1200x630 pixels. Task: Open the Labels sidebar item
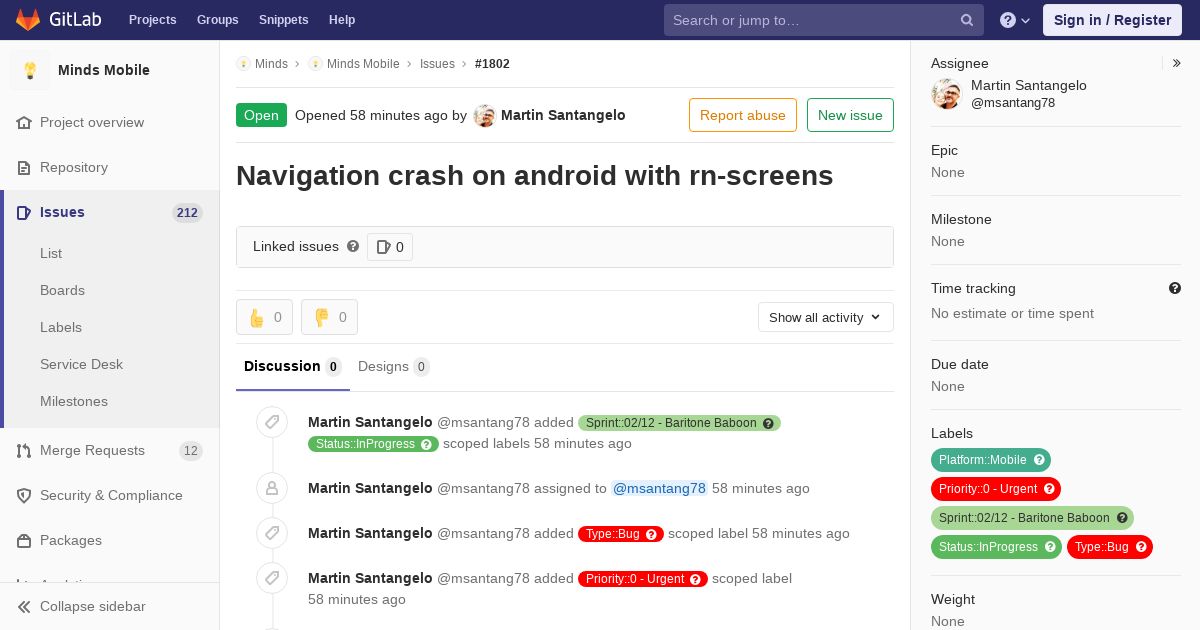pyautogui.click(x=61, y=327)
